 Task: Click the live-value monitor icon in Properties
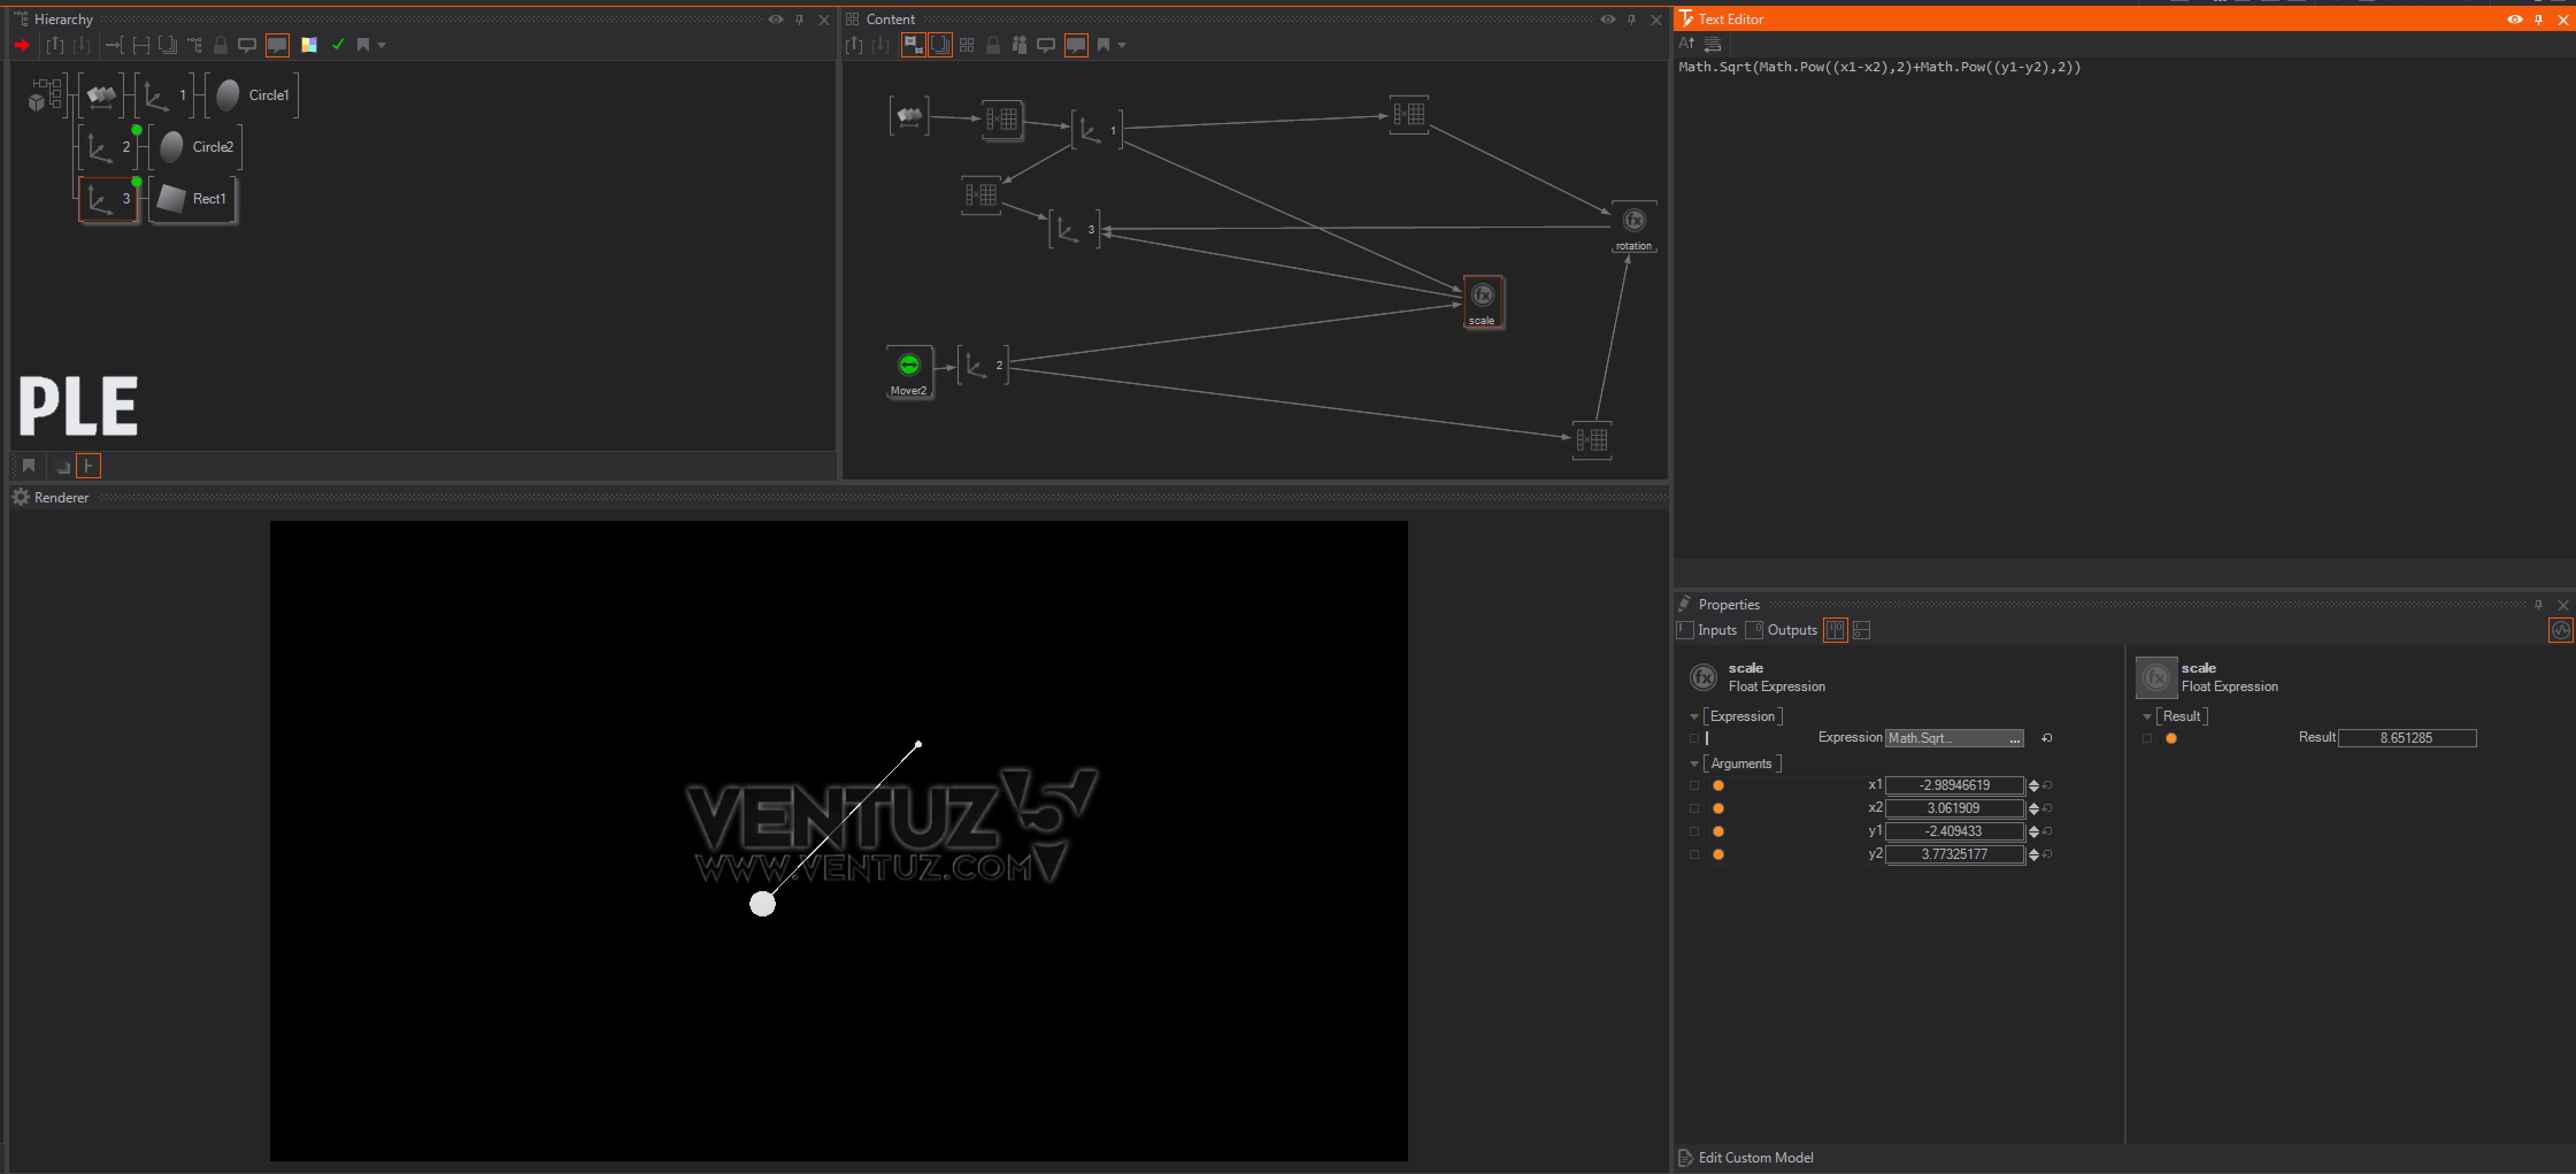(x=2560, y=630)
